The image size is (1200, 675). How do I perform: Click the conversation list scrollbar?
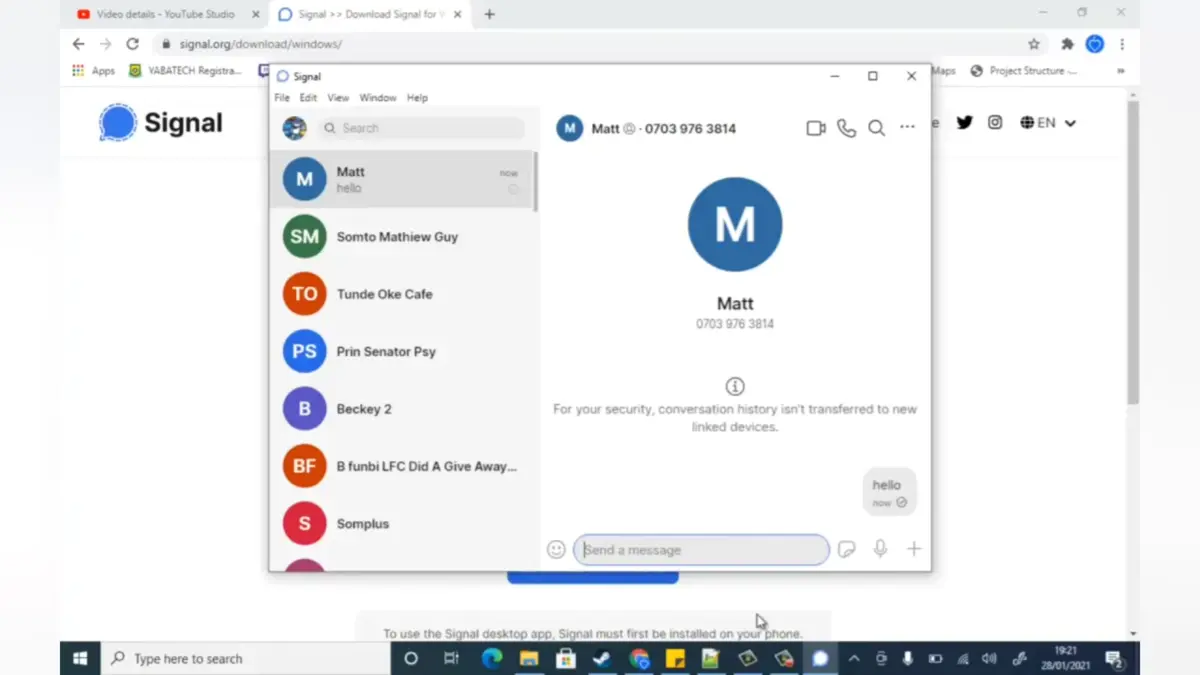tap(535, 181)
